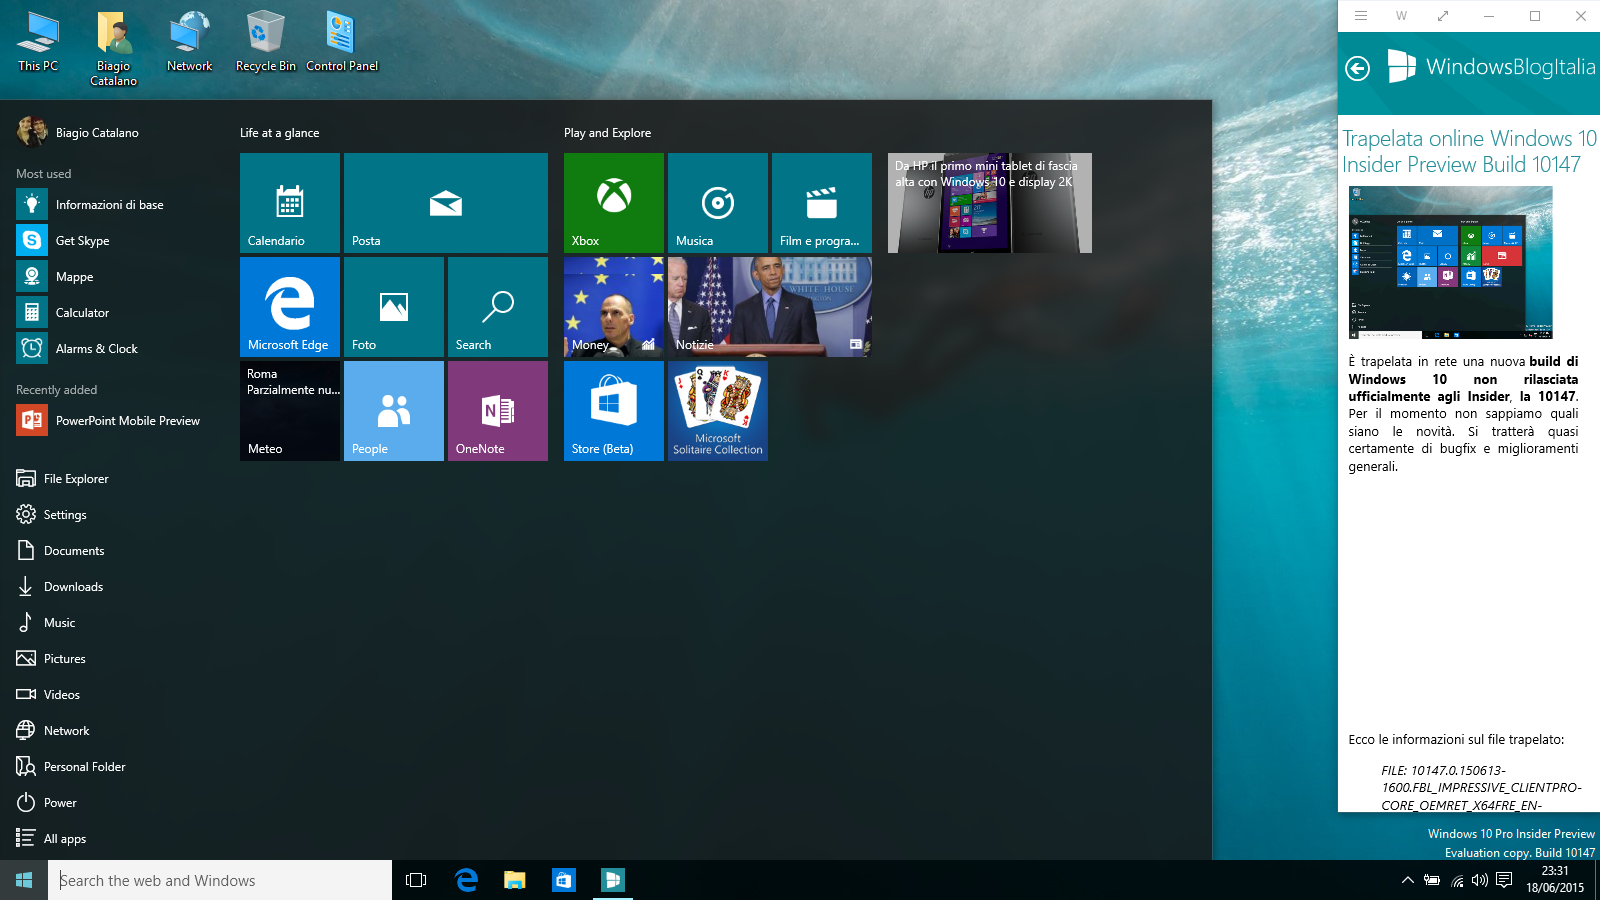The width and height of the screenshot is (1600, 900).
Task: Open the Calendario tile
Action: pyautogui.click(x=290, y=203)
